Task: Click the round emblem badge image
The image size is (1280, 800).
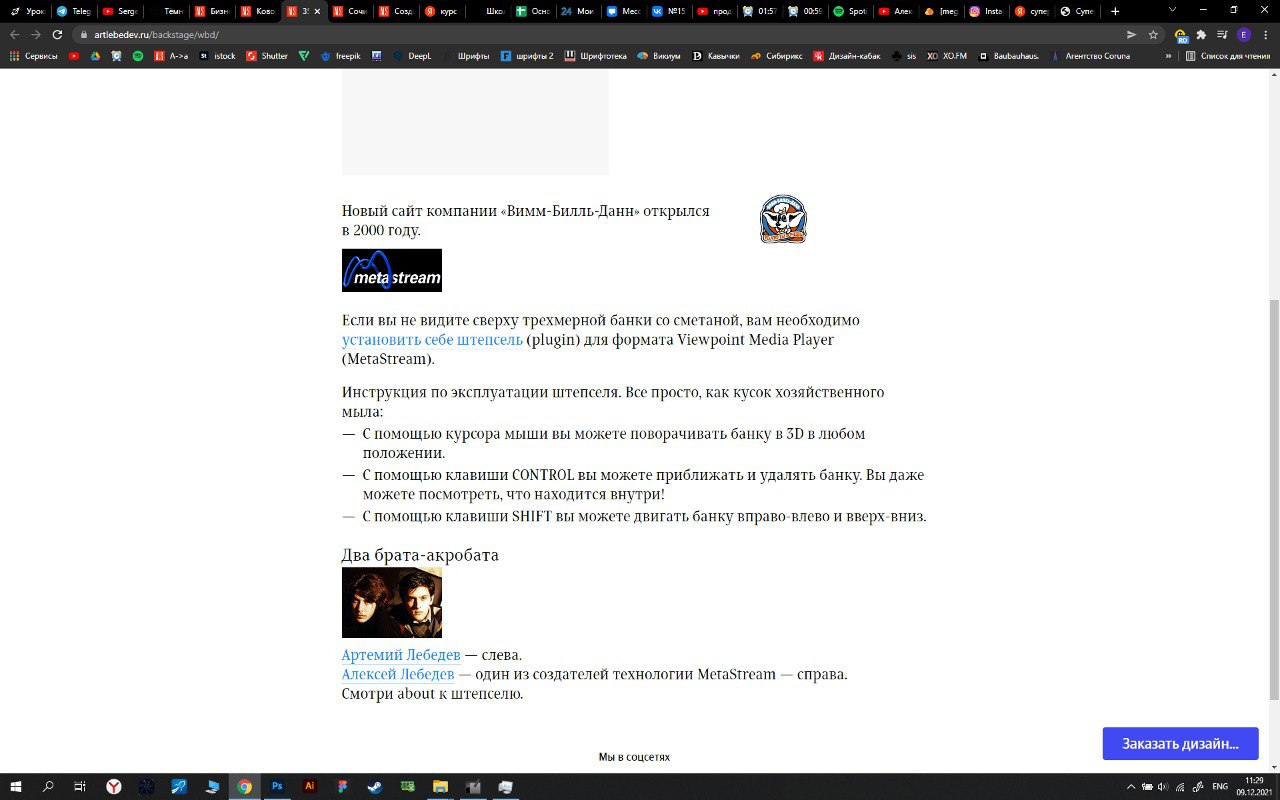Action: pyautogui.click(x=783, y=219)
